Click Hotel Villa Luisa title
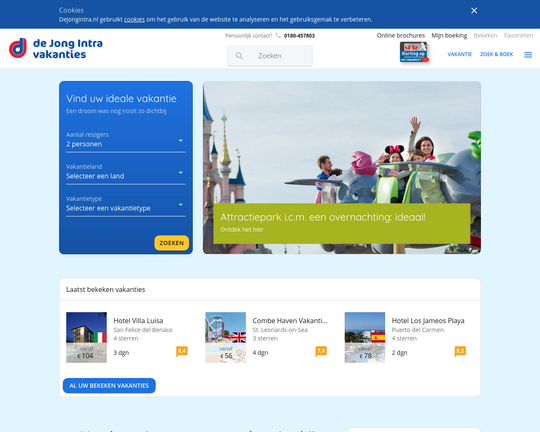Viewport: 540px width, 432px height. [138, 321]
